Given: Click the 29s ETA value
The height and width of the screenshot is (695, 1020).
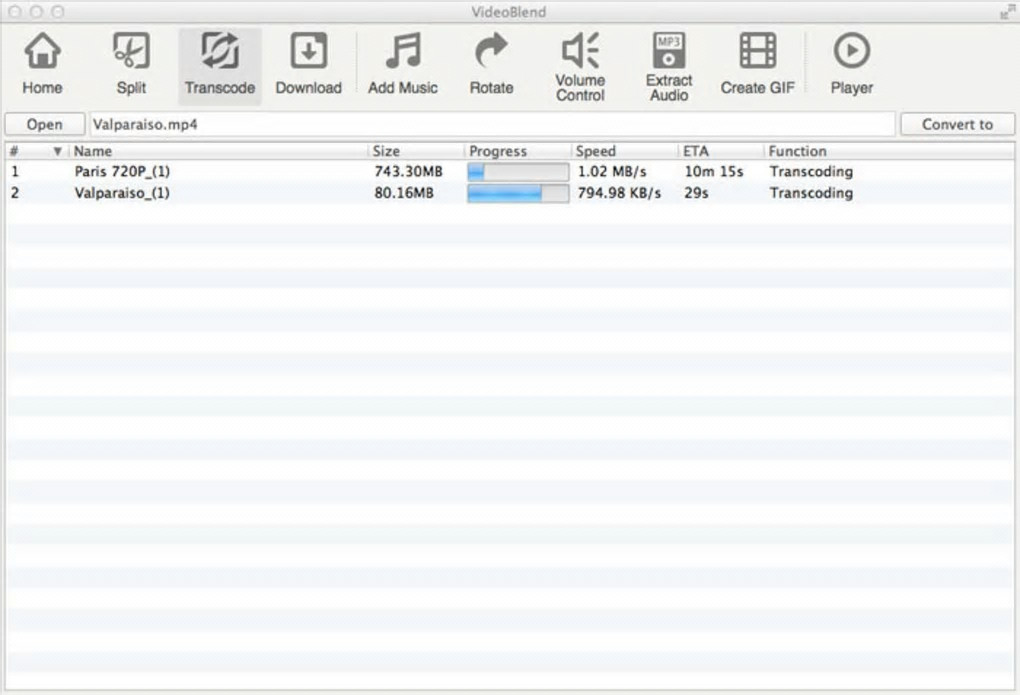Looking at the screenshot, I should [696, 193].
